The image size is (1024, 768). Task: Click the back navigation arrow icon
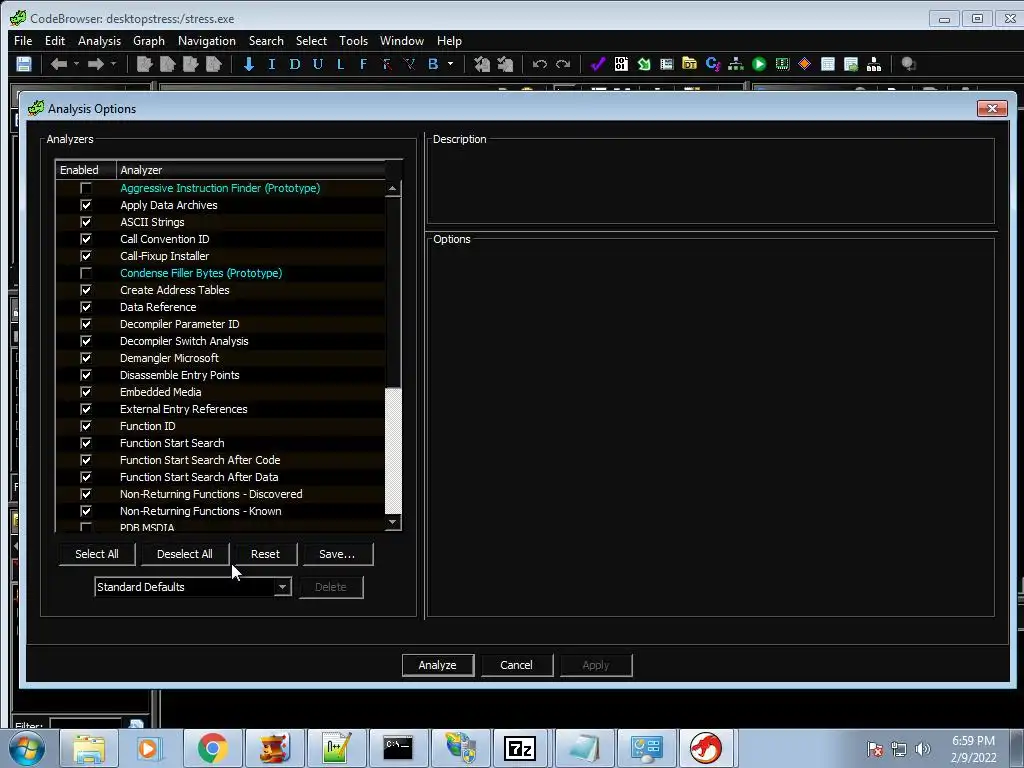59,64
